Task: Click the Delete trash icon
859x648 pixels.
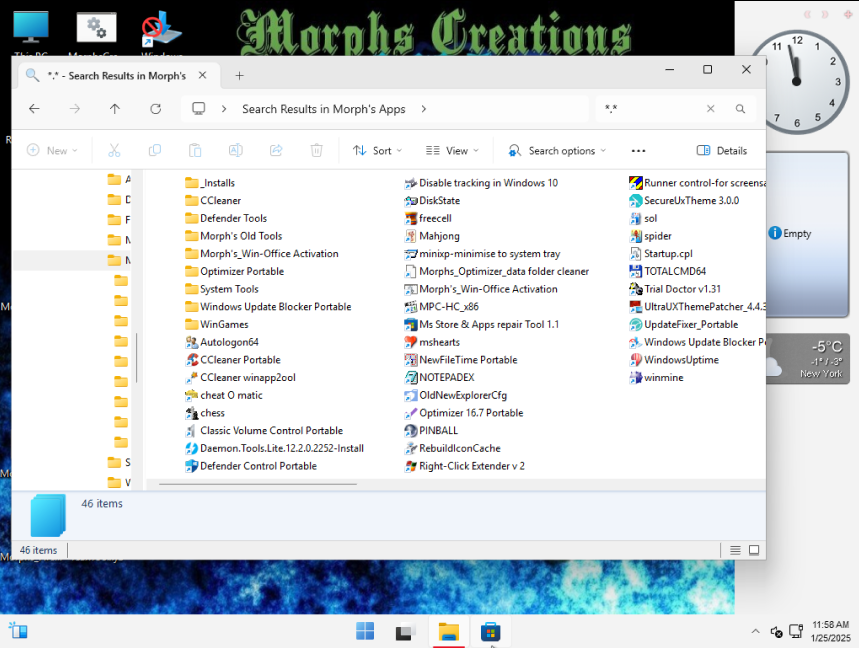Action: pos(316,150)
